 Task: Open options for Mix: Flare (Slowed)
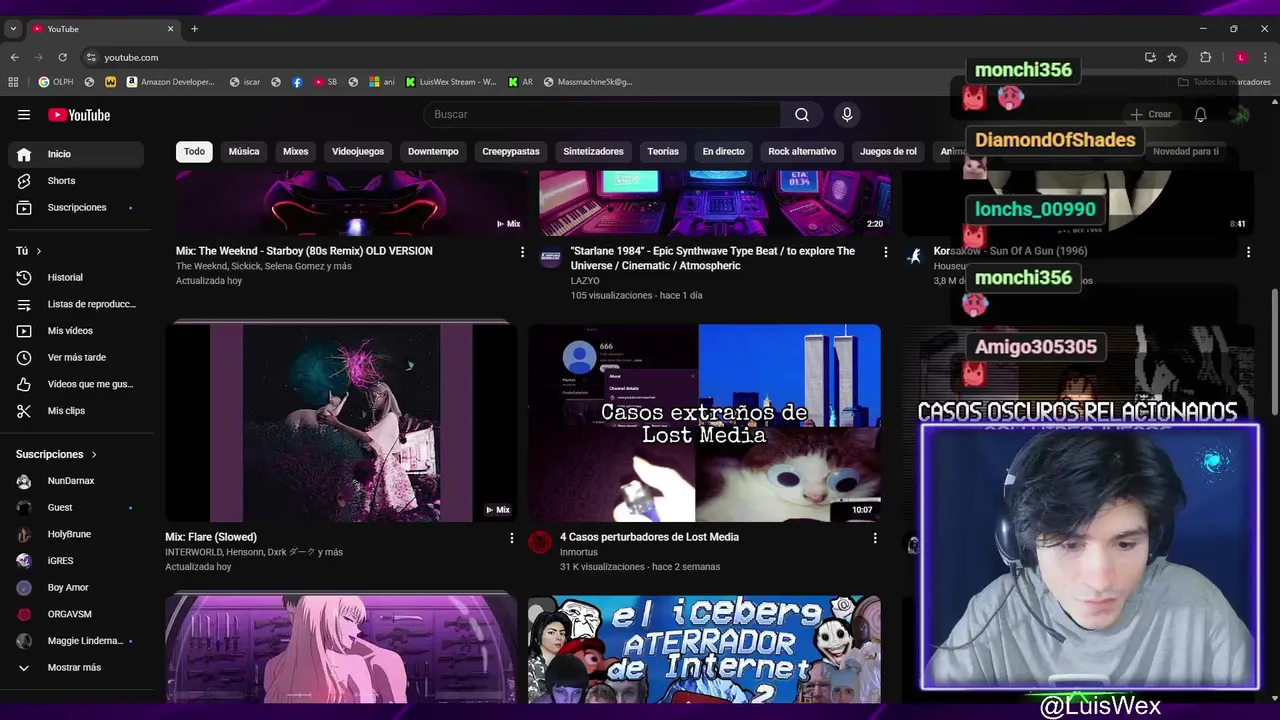coord(511,538)
